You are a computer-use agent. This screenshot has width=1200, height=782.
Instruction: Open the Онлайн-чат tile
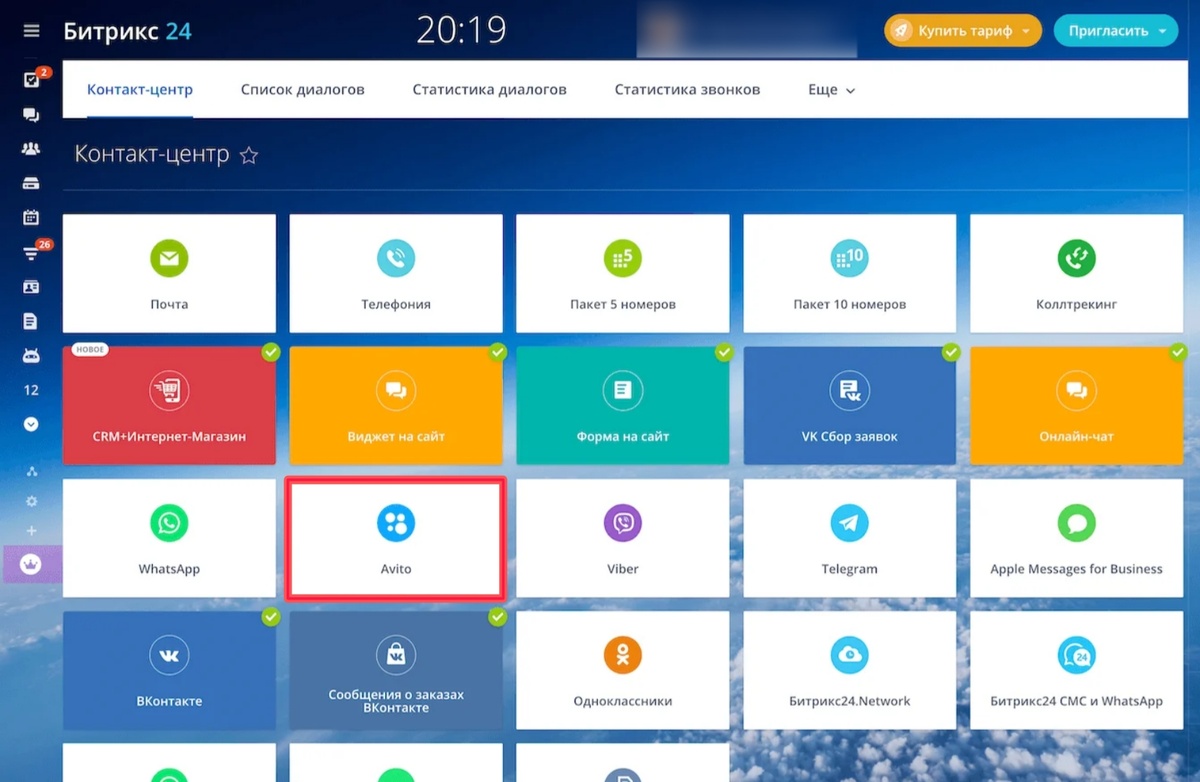click(x=1077, y=405)
